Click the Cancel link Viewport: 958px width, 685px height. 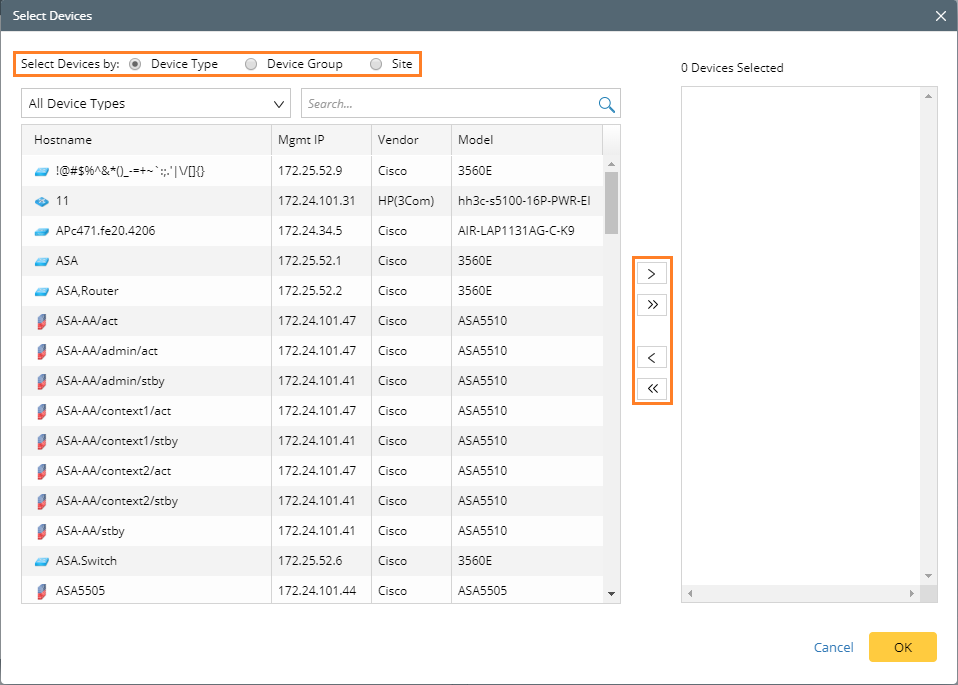[833, 647]
